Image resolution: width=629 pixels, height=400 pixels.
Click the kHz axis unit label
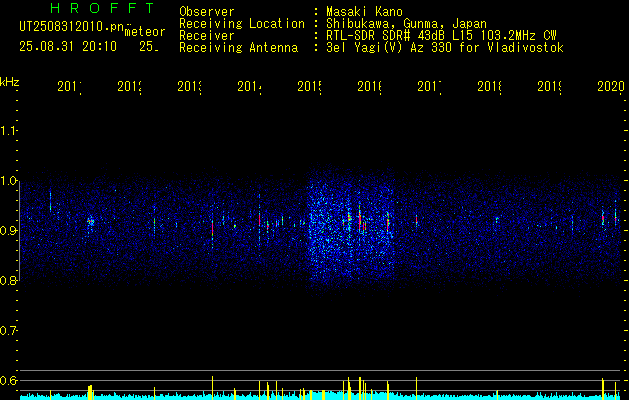tap(10, 82)
